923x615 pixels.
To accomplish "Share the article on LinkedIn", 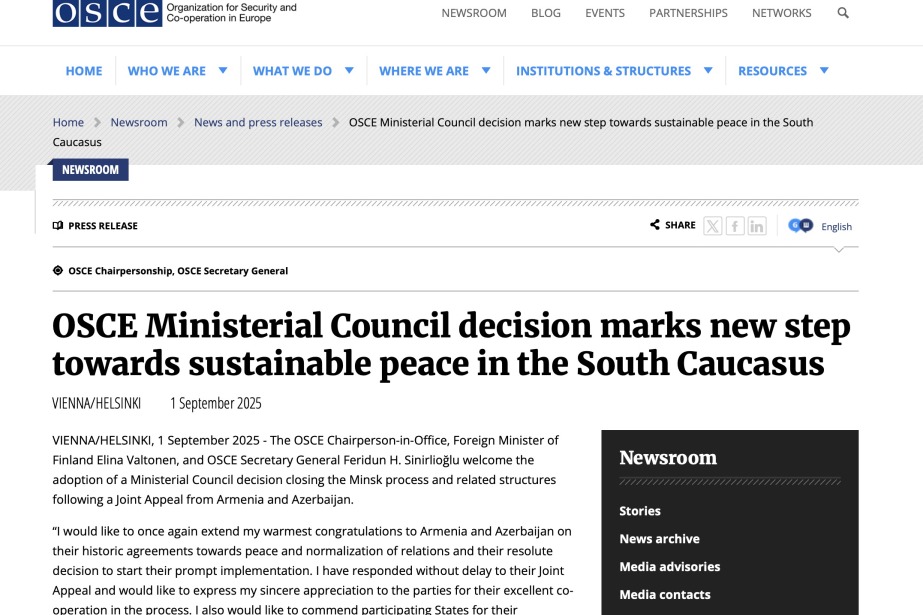I will pyautogui.click(x=757, y=226).
